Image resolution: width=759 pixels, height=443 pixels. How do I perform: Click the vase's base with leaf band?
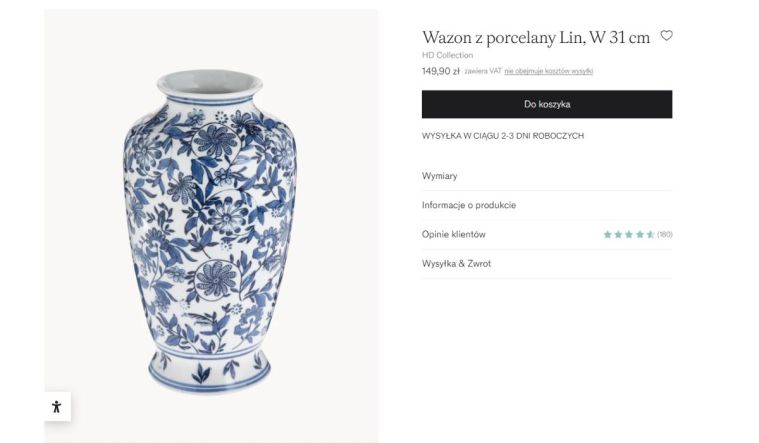[209, 371]
